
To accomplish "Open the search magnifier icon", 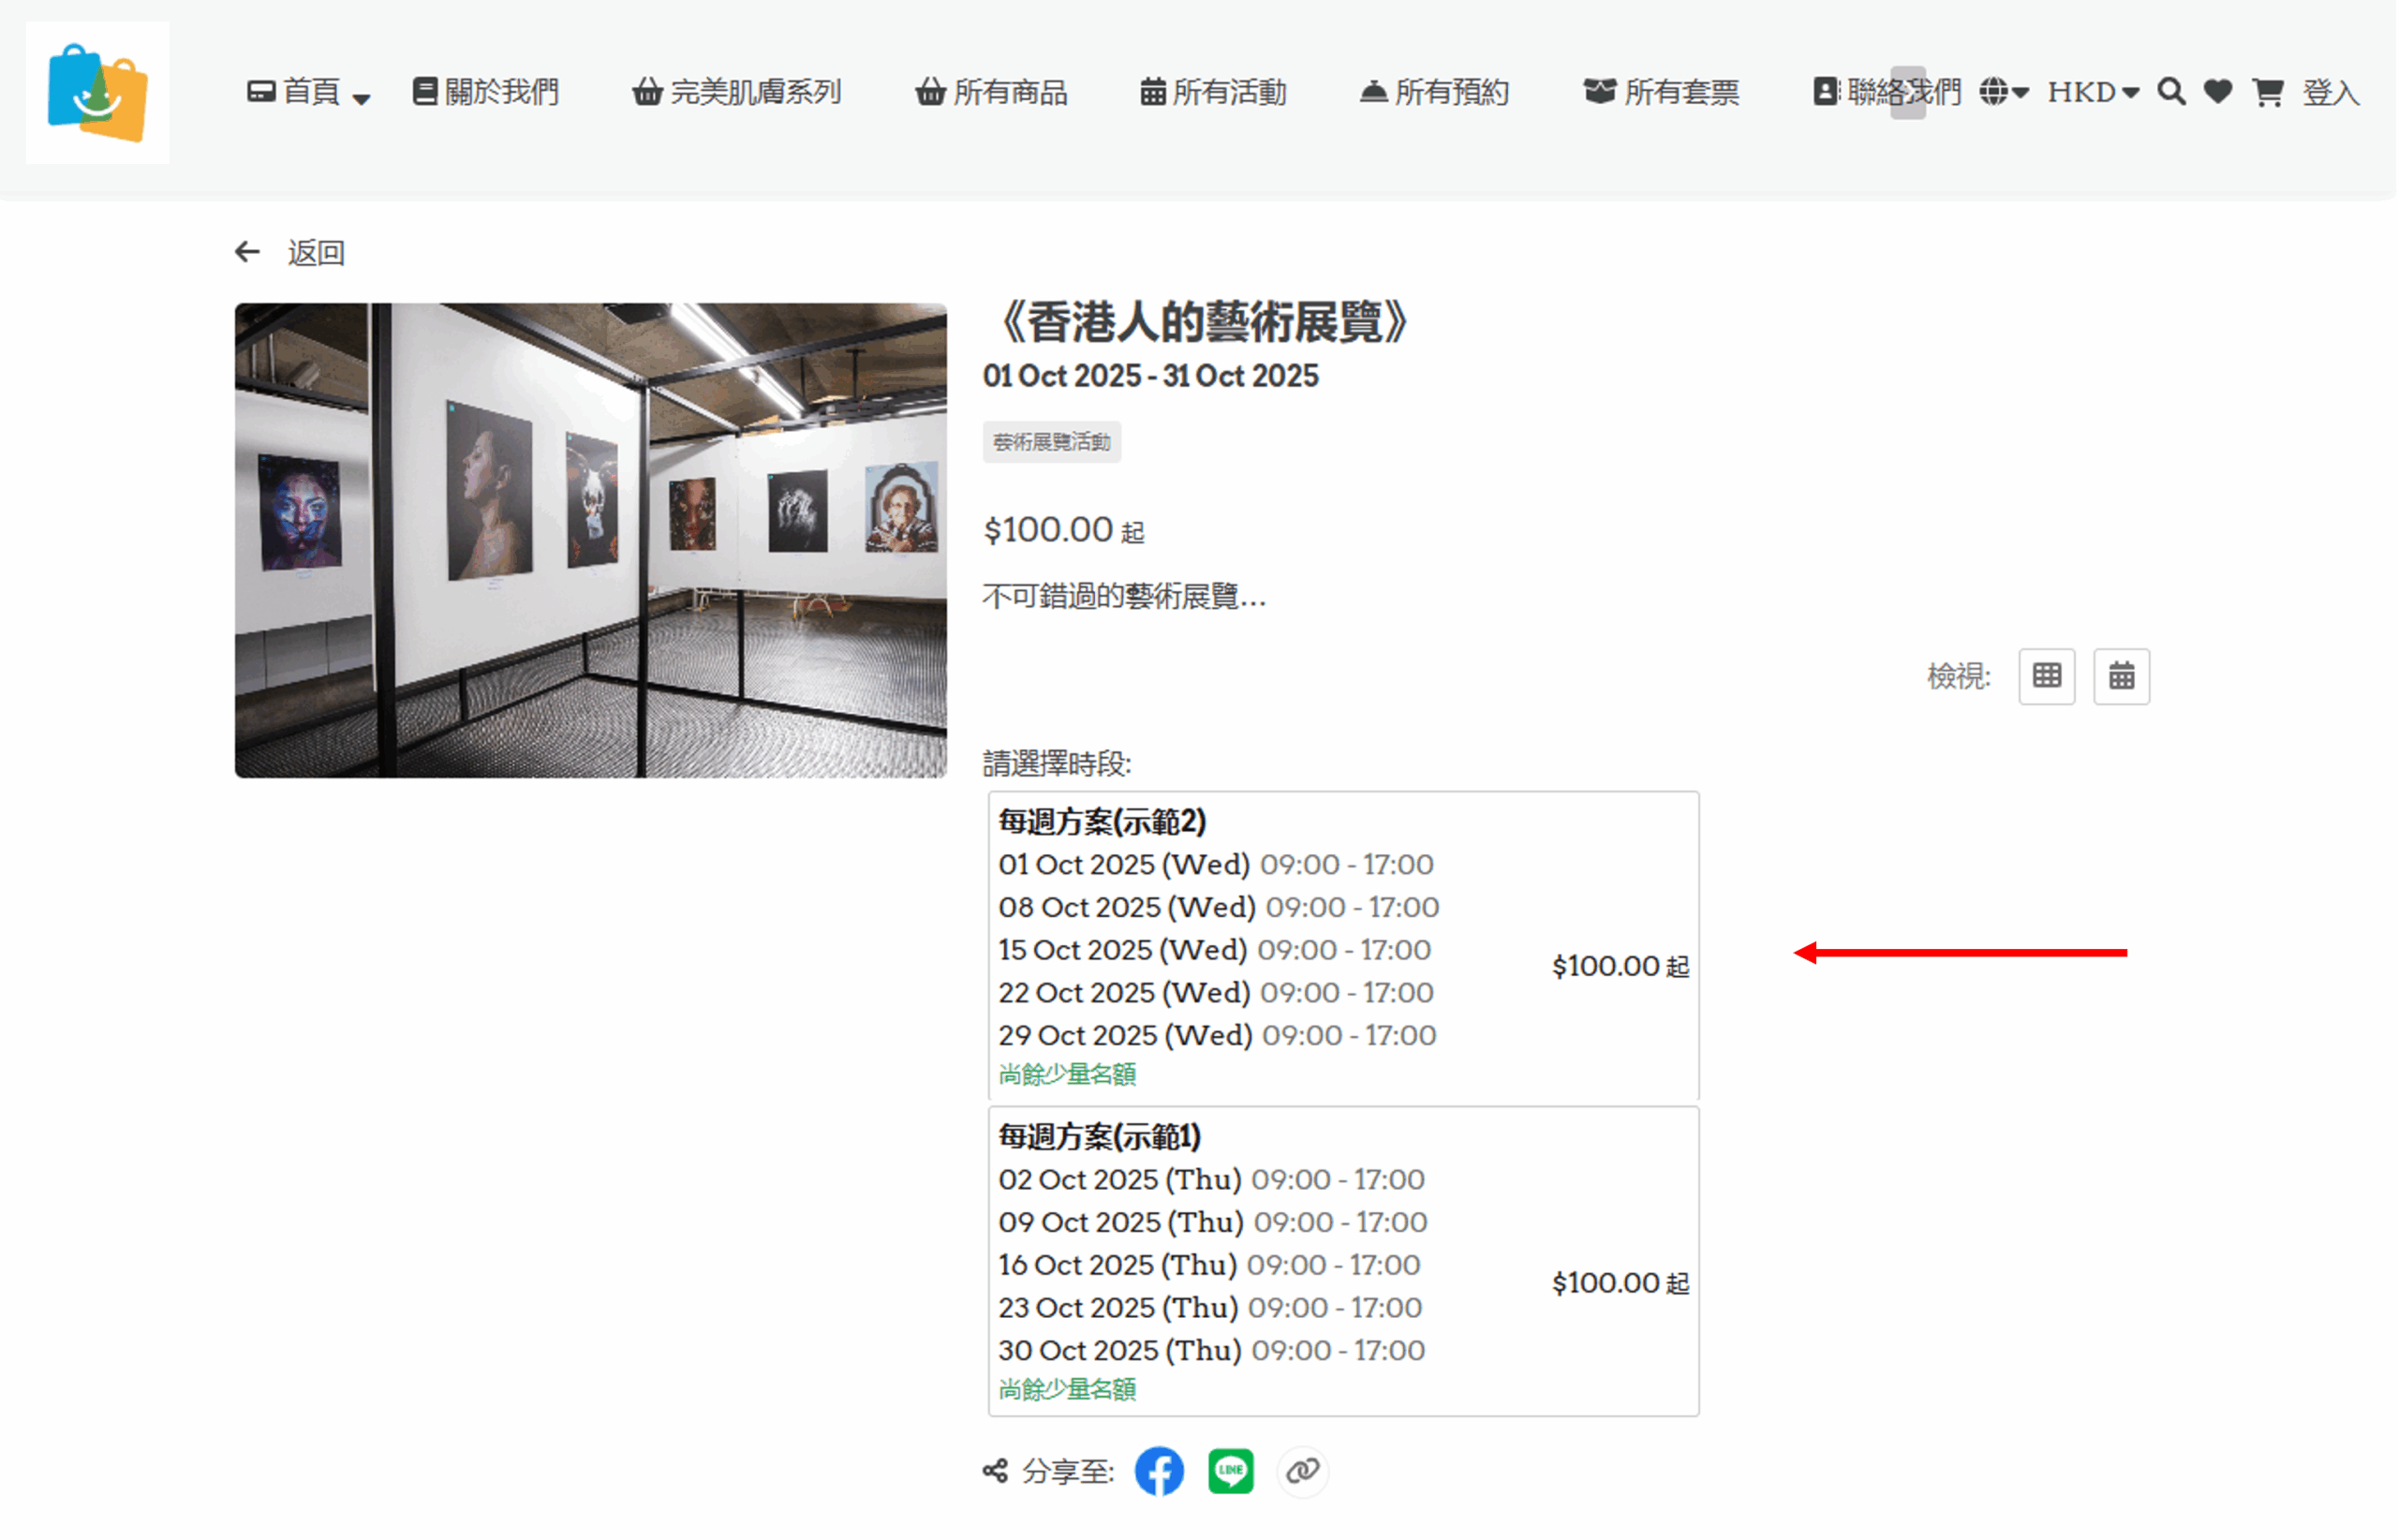I will click(x=2171, y=92).
